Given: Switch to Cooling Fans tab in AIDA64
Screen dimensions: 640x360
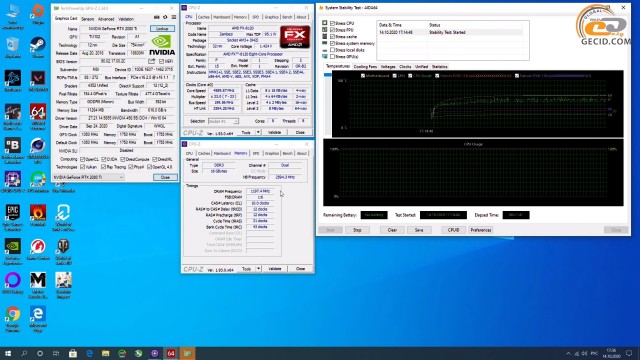Looking at the screenshot, I should [365, 67].
